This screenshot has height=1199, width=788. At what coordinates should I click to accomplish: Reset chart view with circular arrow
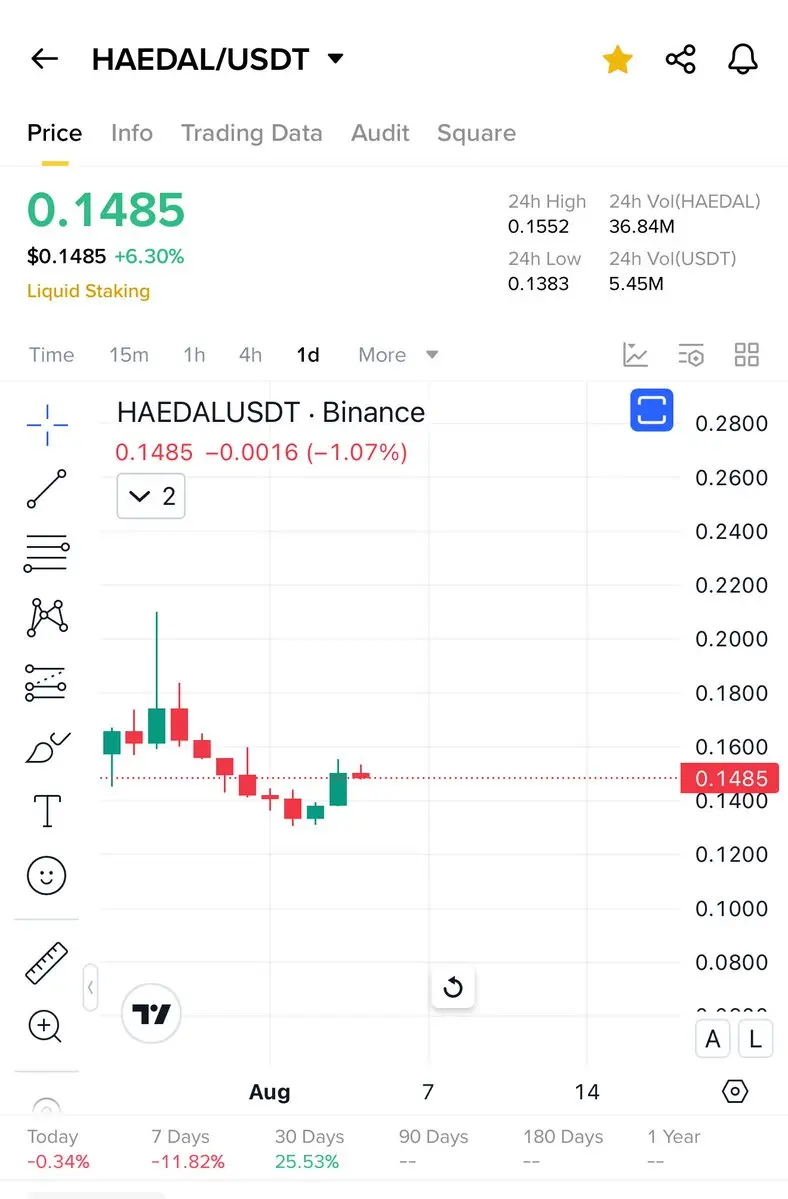[x=452, y=987]
